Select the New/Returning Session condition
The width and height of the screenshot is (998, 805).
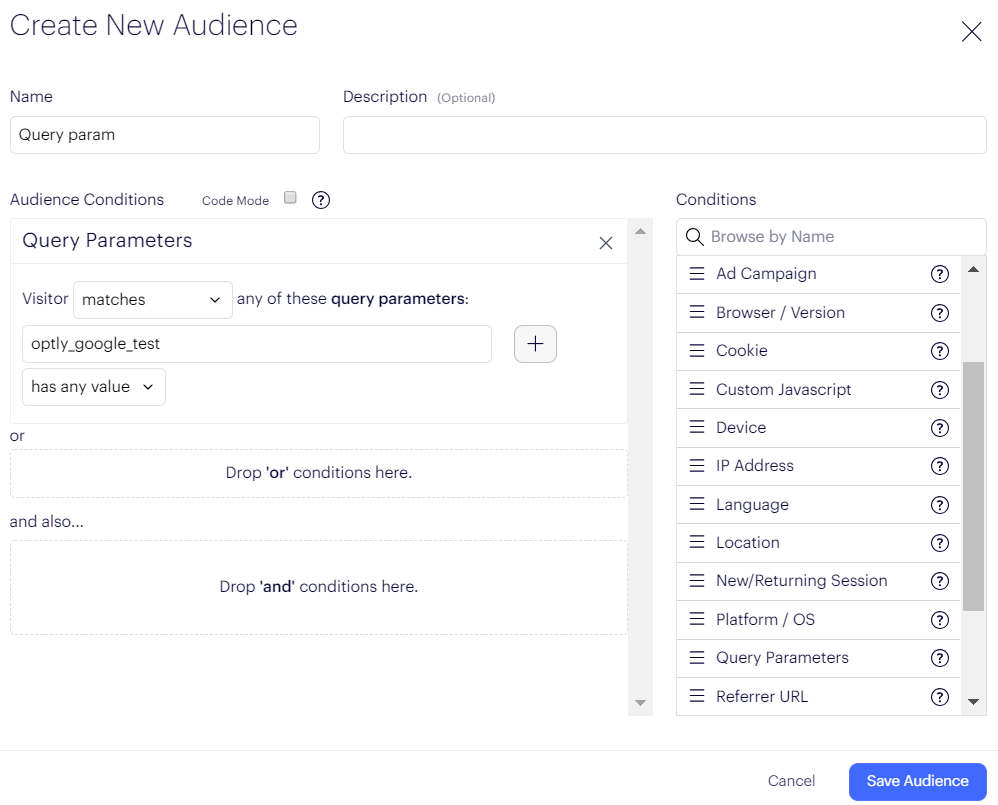click(801, 580)
